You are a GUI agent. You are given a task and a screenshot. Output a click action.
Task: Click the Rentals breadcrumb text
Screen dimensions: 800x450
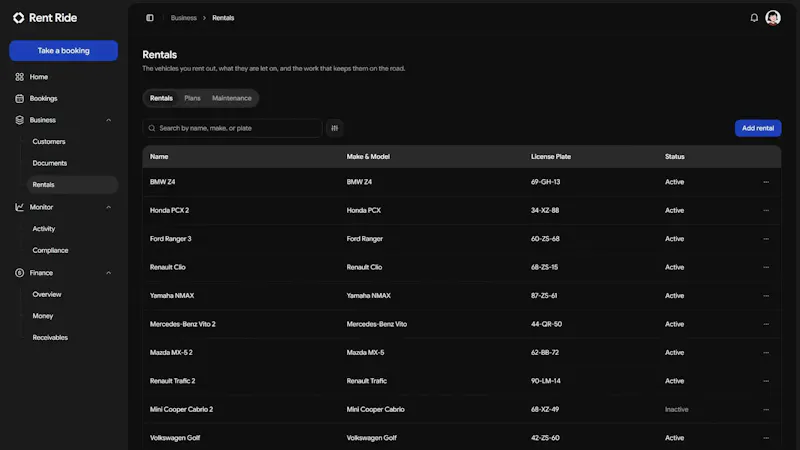point(223,18)
